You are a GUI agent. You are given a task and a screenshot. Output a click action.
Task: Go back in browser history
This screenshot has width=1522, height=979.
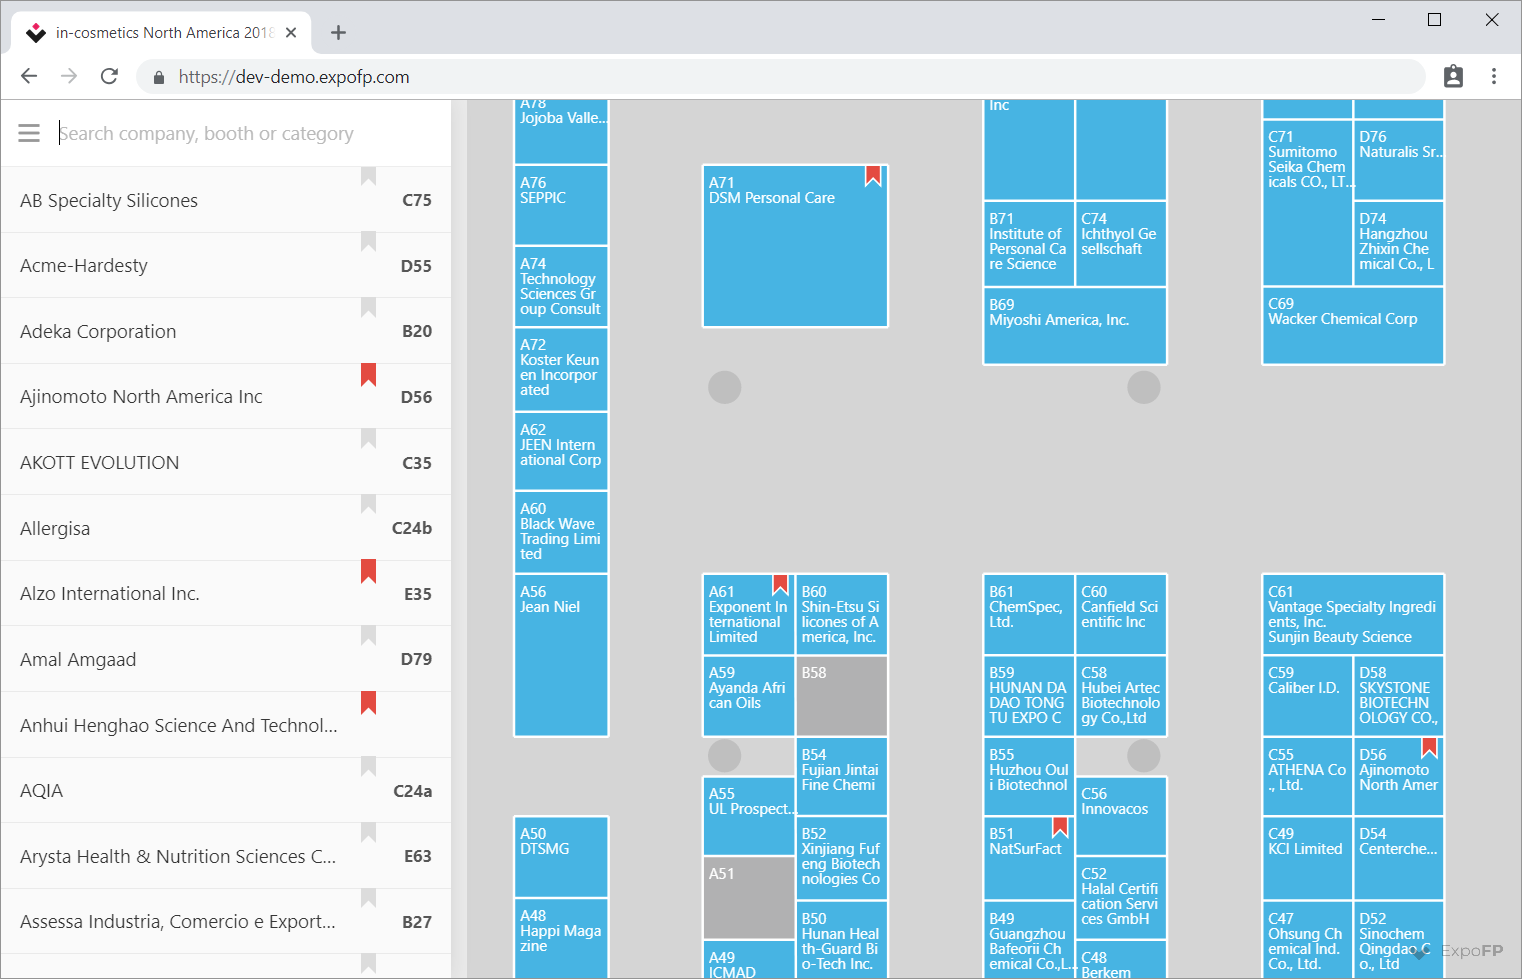pyautogui.click(x=29, y=76)
